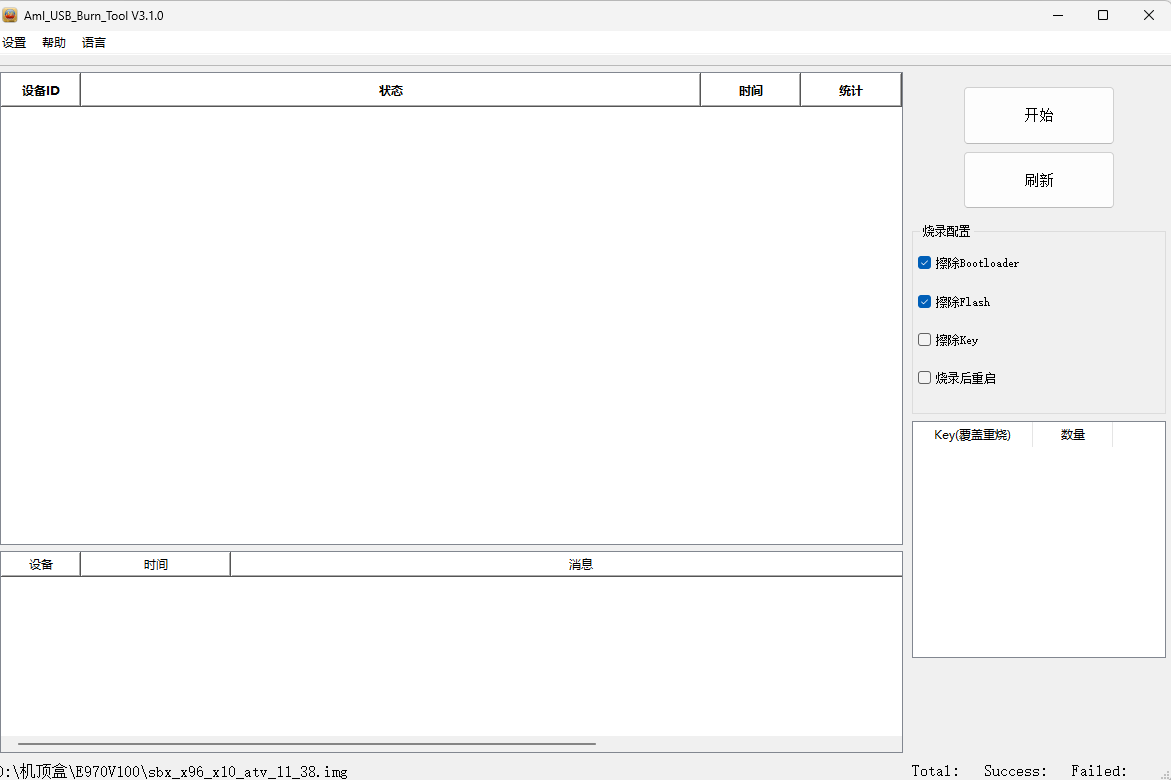The image size is (1171, 780).
Task: Open the 设置 menu
Action: (x=15, y=42)
